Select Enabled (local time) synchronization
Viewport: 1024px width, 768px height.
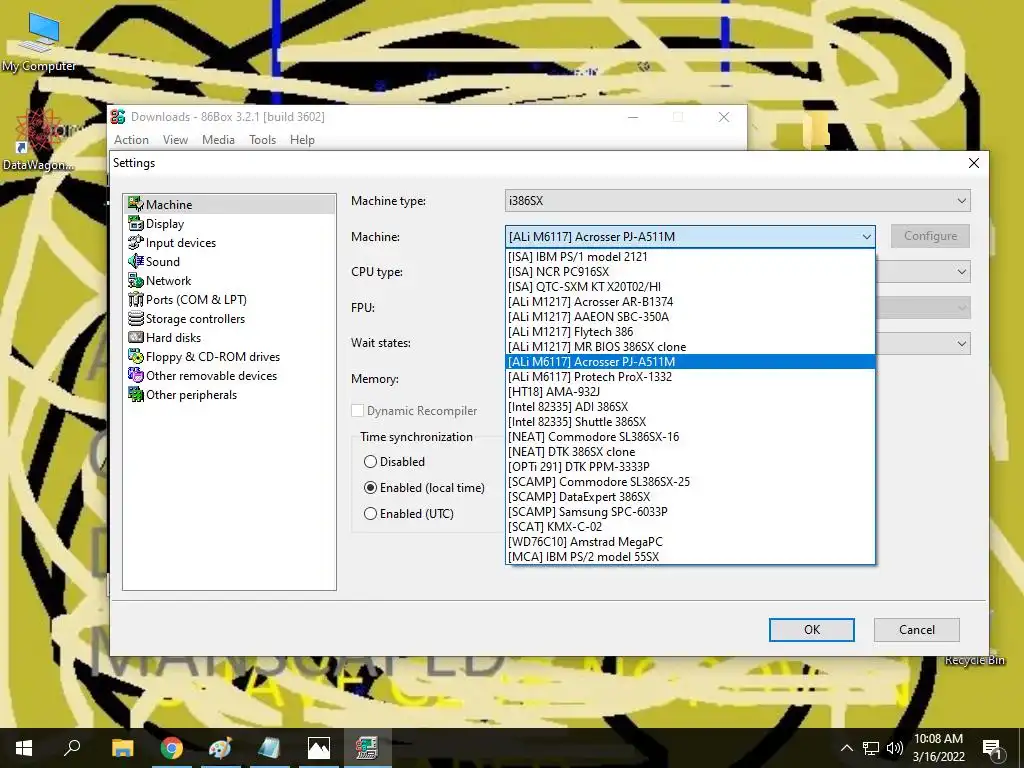click(370, 488)
